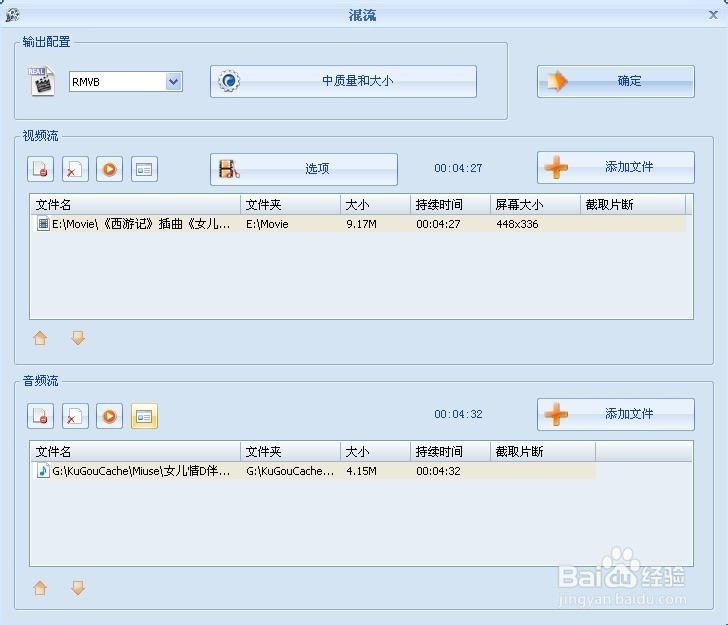Click 持续时间 column header in video list

(450, 204)
